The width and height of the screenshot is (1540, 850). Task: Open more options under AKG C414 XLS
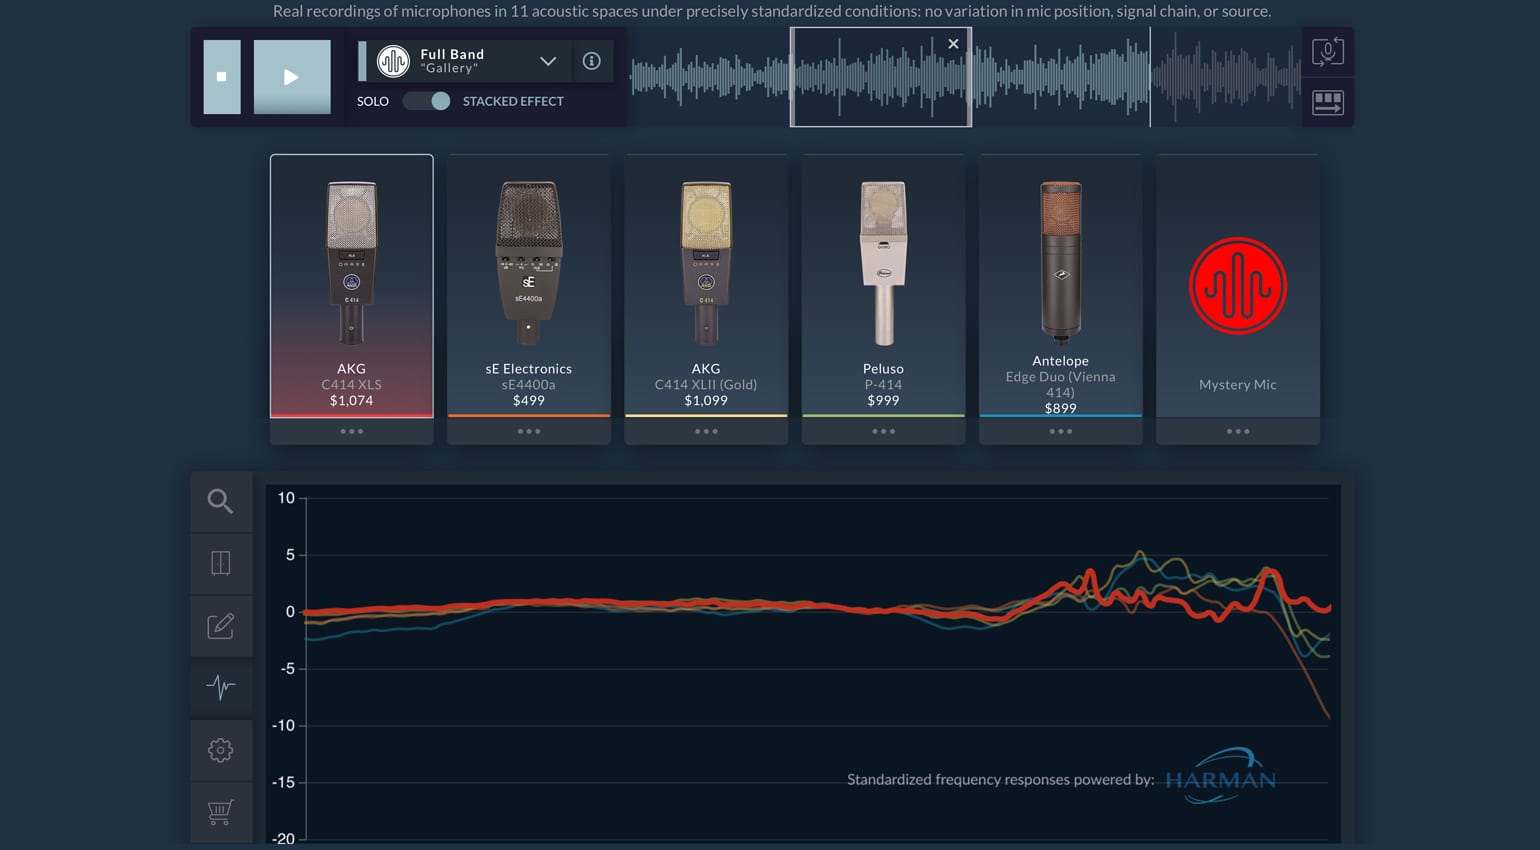(x=352, y=432)
